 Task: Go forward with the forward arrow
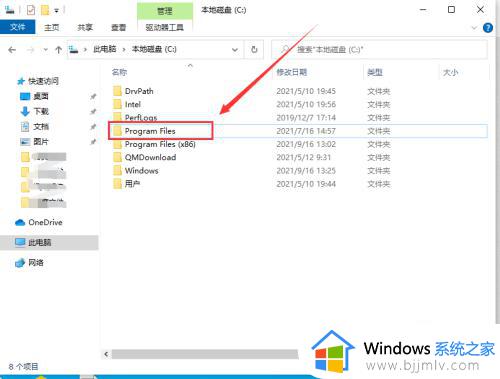pyautogui.click(x=30, y=50)
